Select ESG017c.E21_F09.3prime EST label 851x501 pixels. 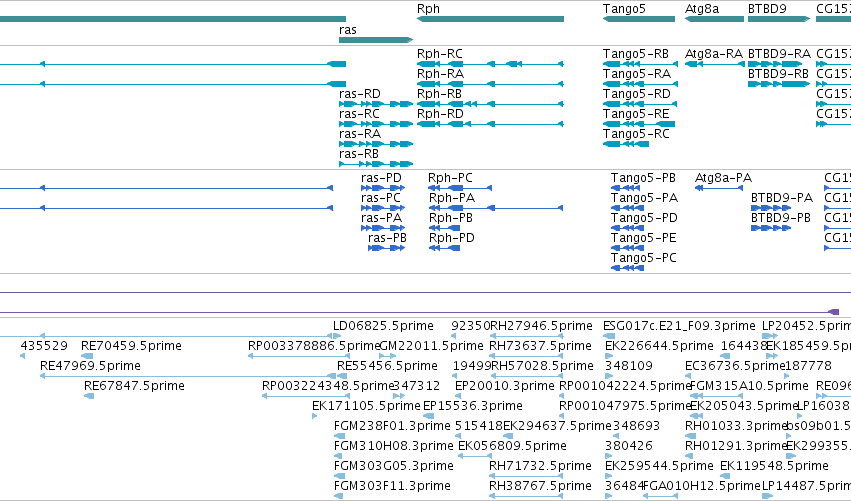679,326
